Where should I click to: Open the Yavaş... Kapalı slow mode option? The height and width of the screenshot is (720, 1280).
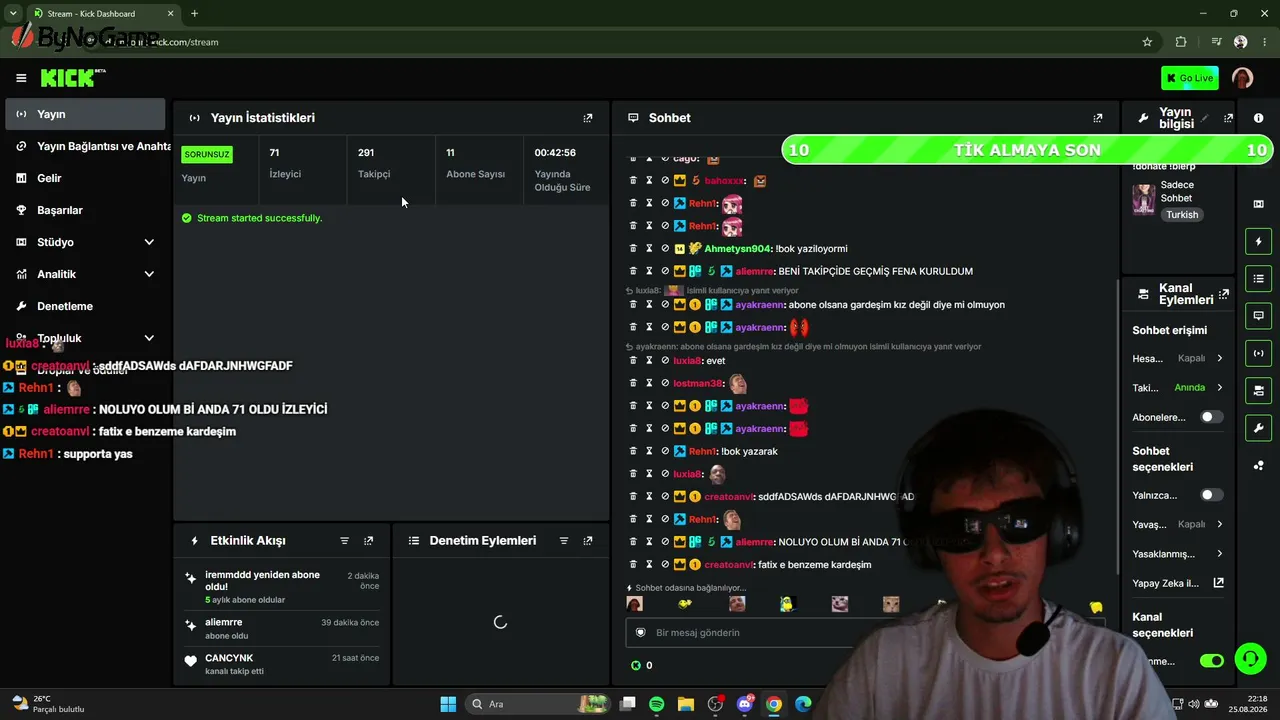tap(1178, 524)
